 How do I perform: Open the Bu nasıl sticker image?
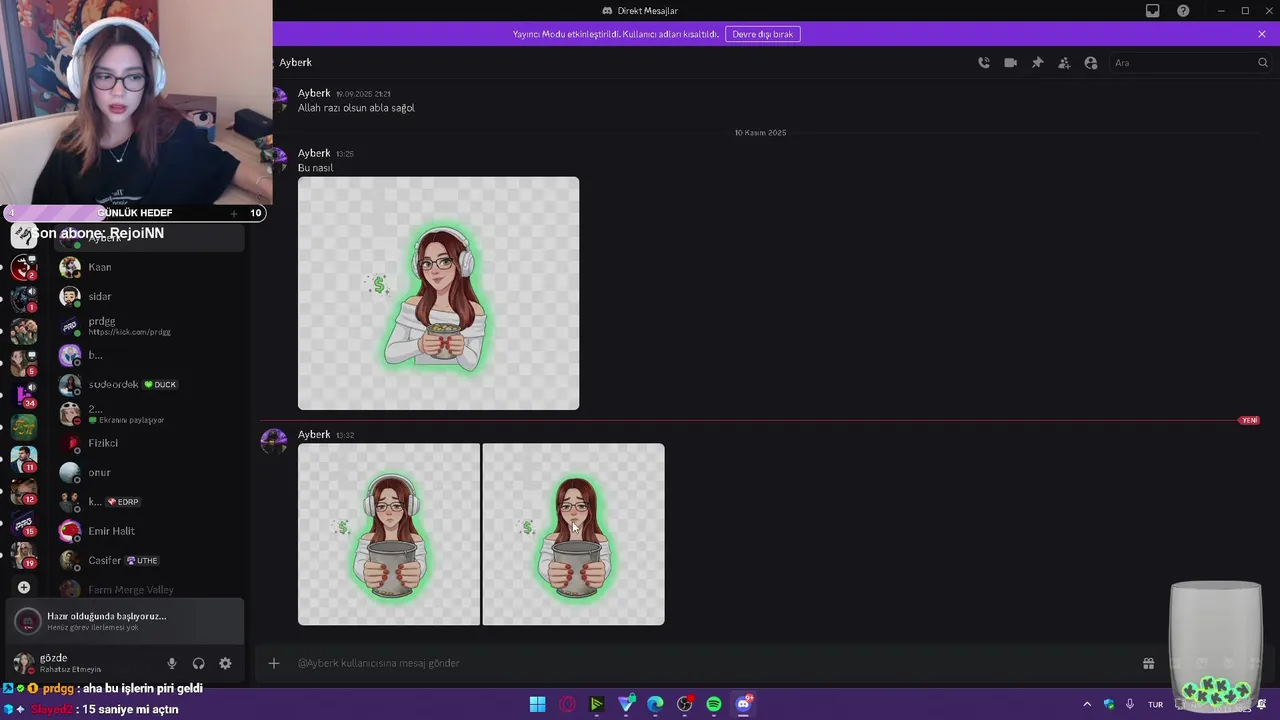438,293
